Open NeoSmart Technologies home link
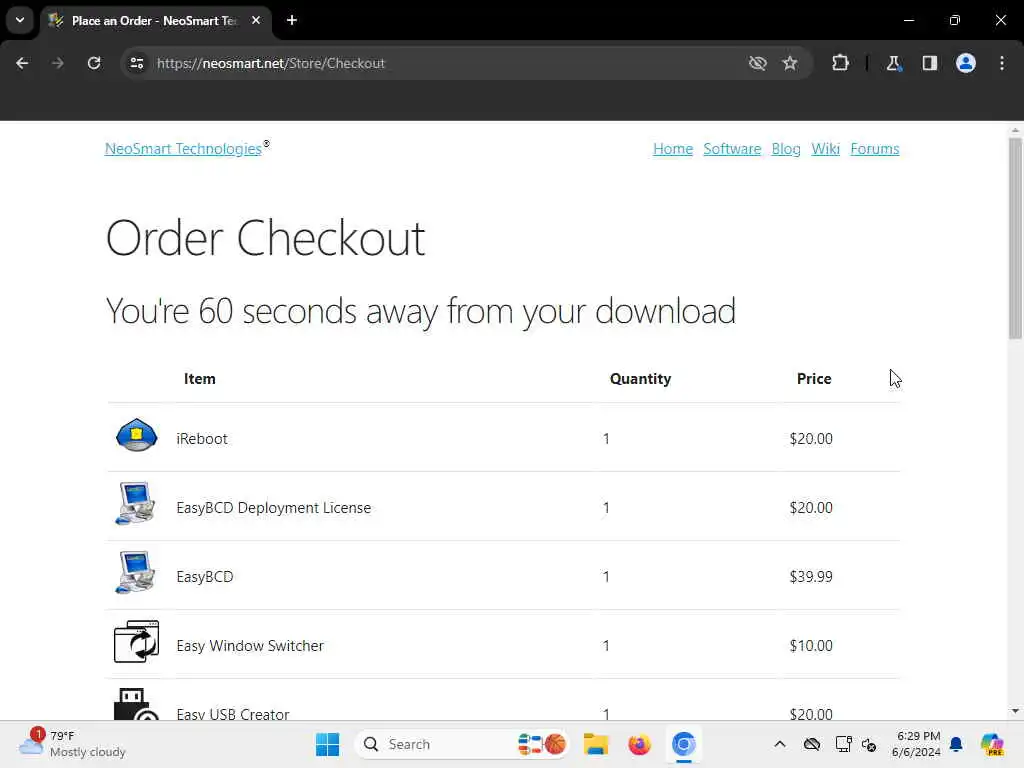The height and width of the screenshot is (768, 1024). 184,149
